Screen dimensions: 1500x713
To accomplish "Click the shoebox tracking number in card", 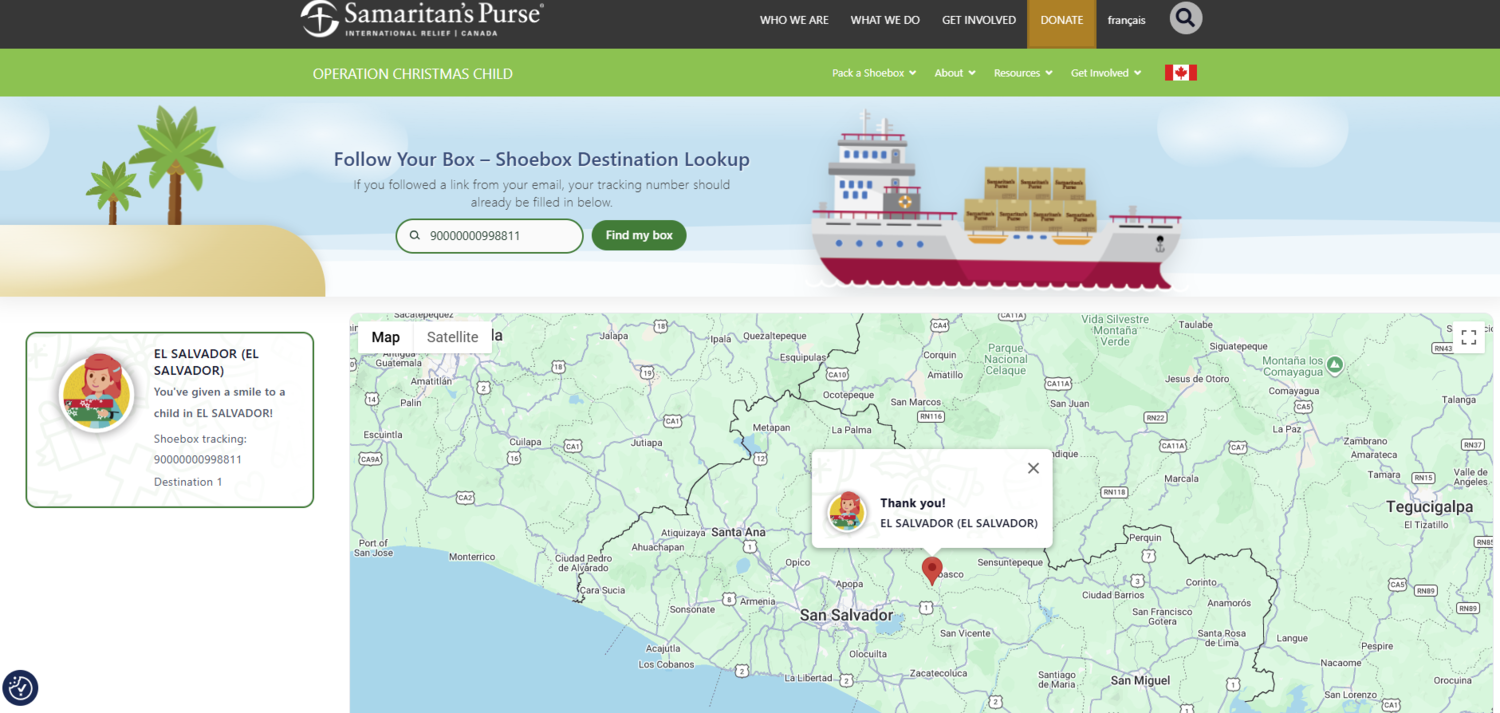I will 198,460.
